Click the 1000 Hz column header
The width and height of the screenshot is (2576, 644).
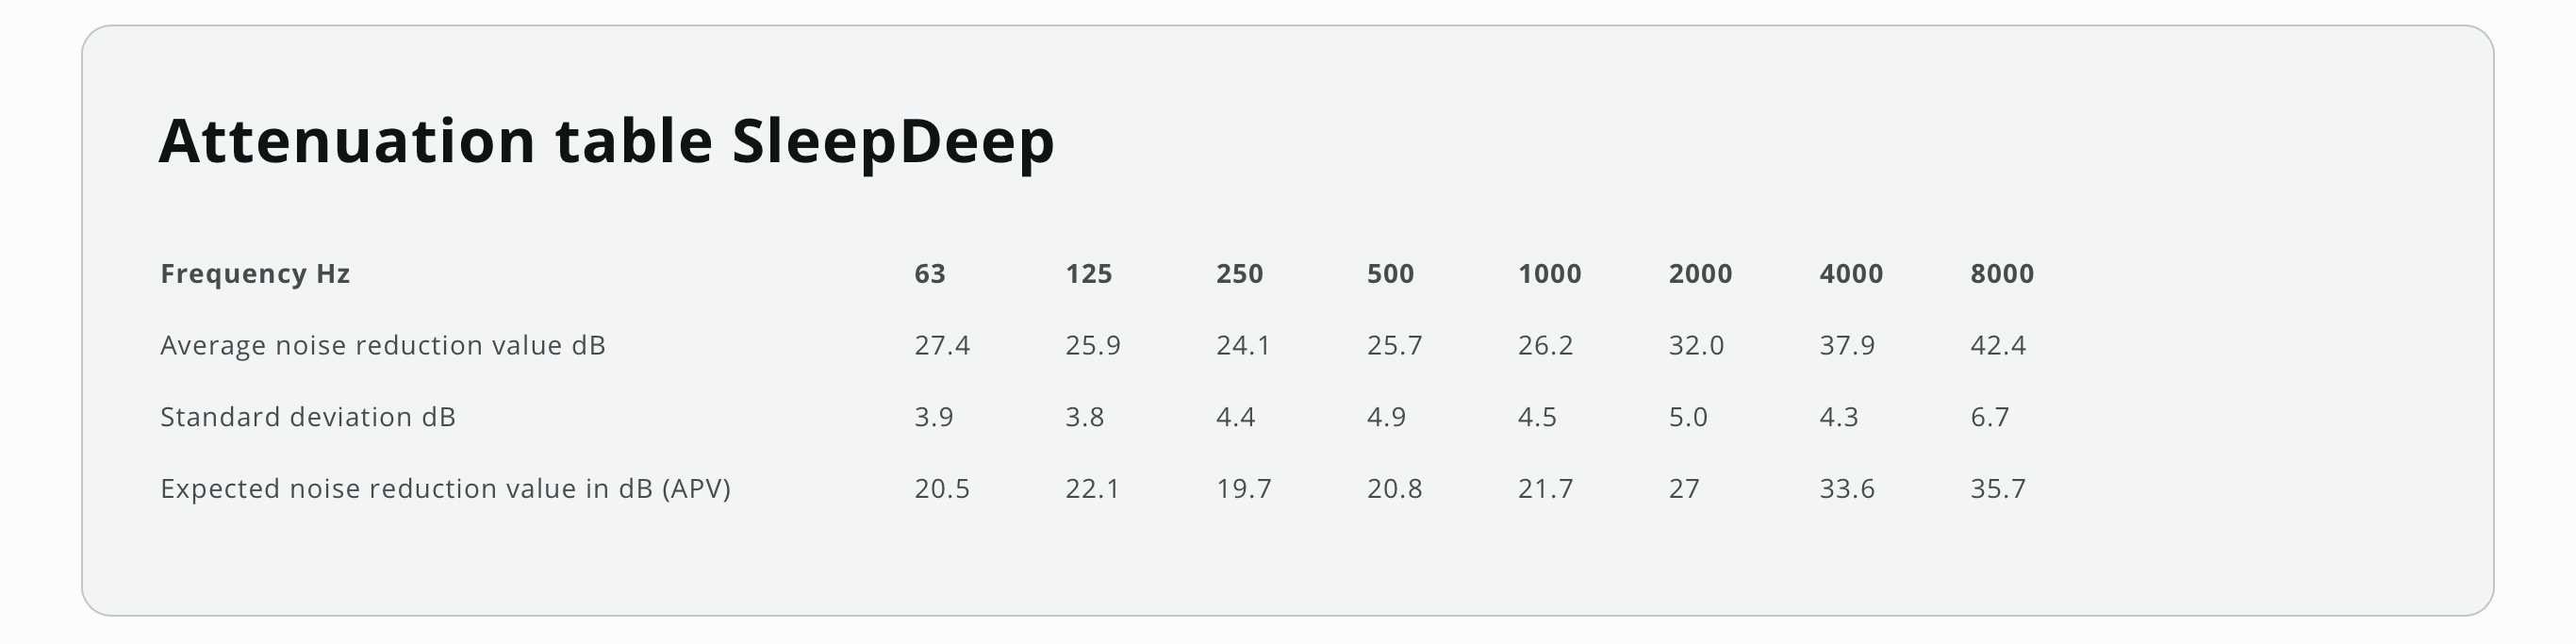click(x=1550, y=274)
